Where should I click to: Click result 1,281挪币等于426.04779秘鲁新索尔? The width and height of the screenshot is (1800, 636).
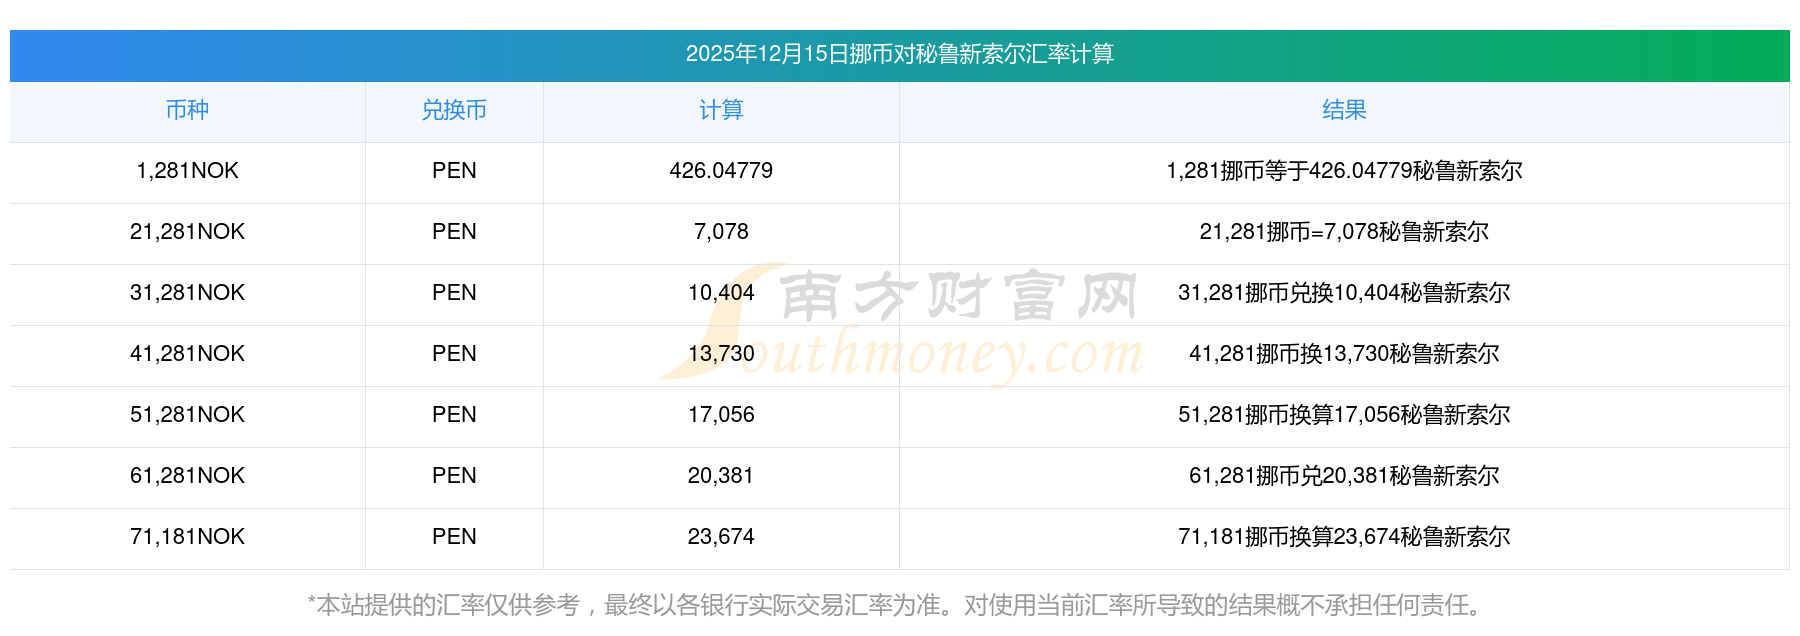pyautogui.click(x=1344, y=171)
